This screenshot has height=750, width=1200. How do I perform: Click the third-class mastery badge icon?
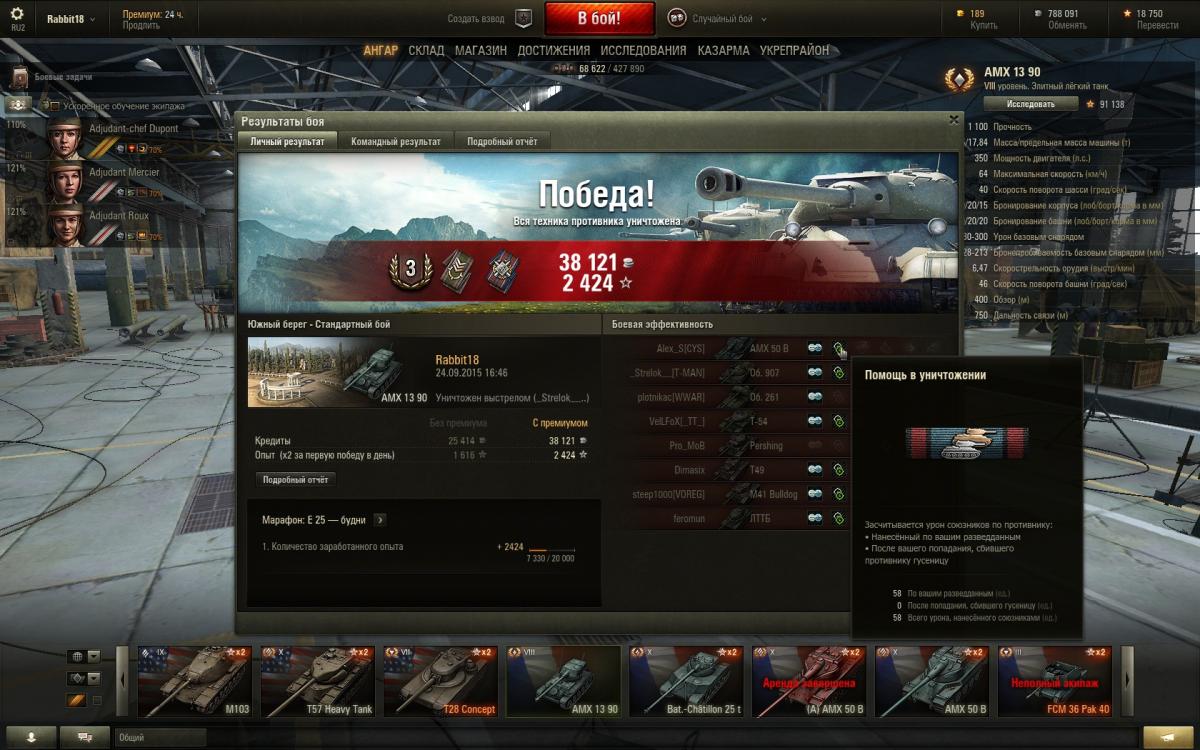[410, 270]
